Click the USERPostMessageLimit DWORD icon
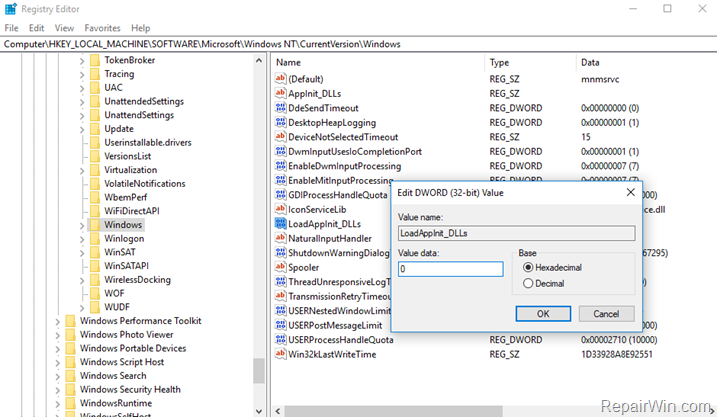 tap(280, 325)
